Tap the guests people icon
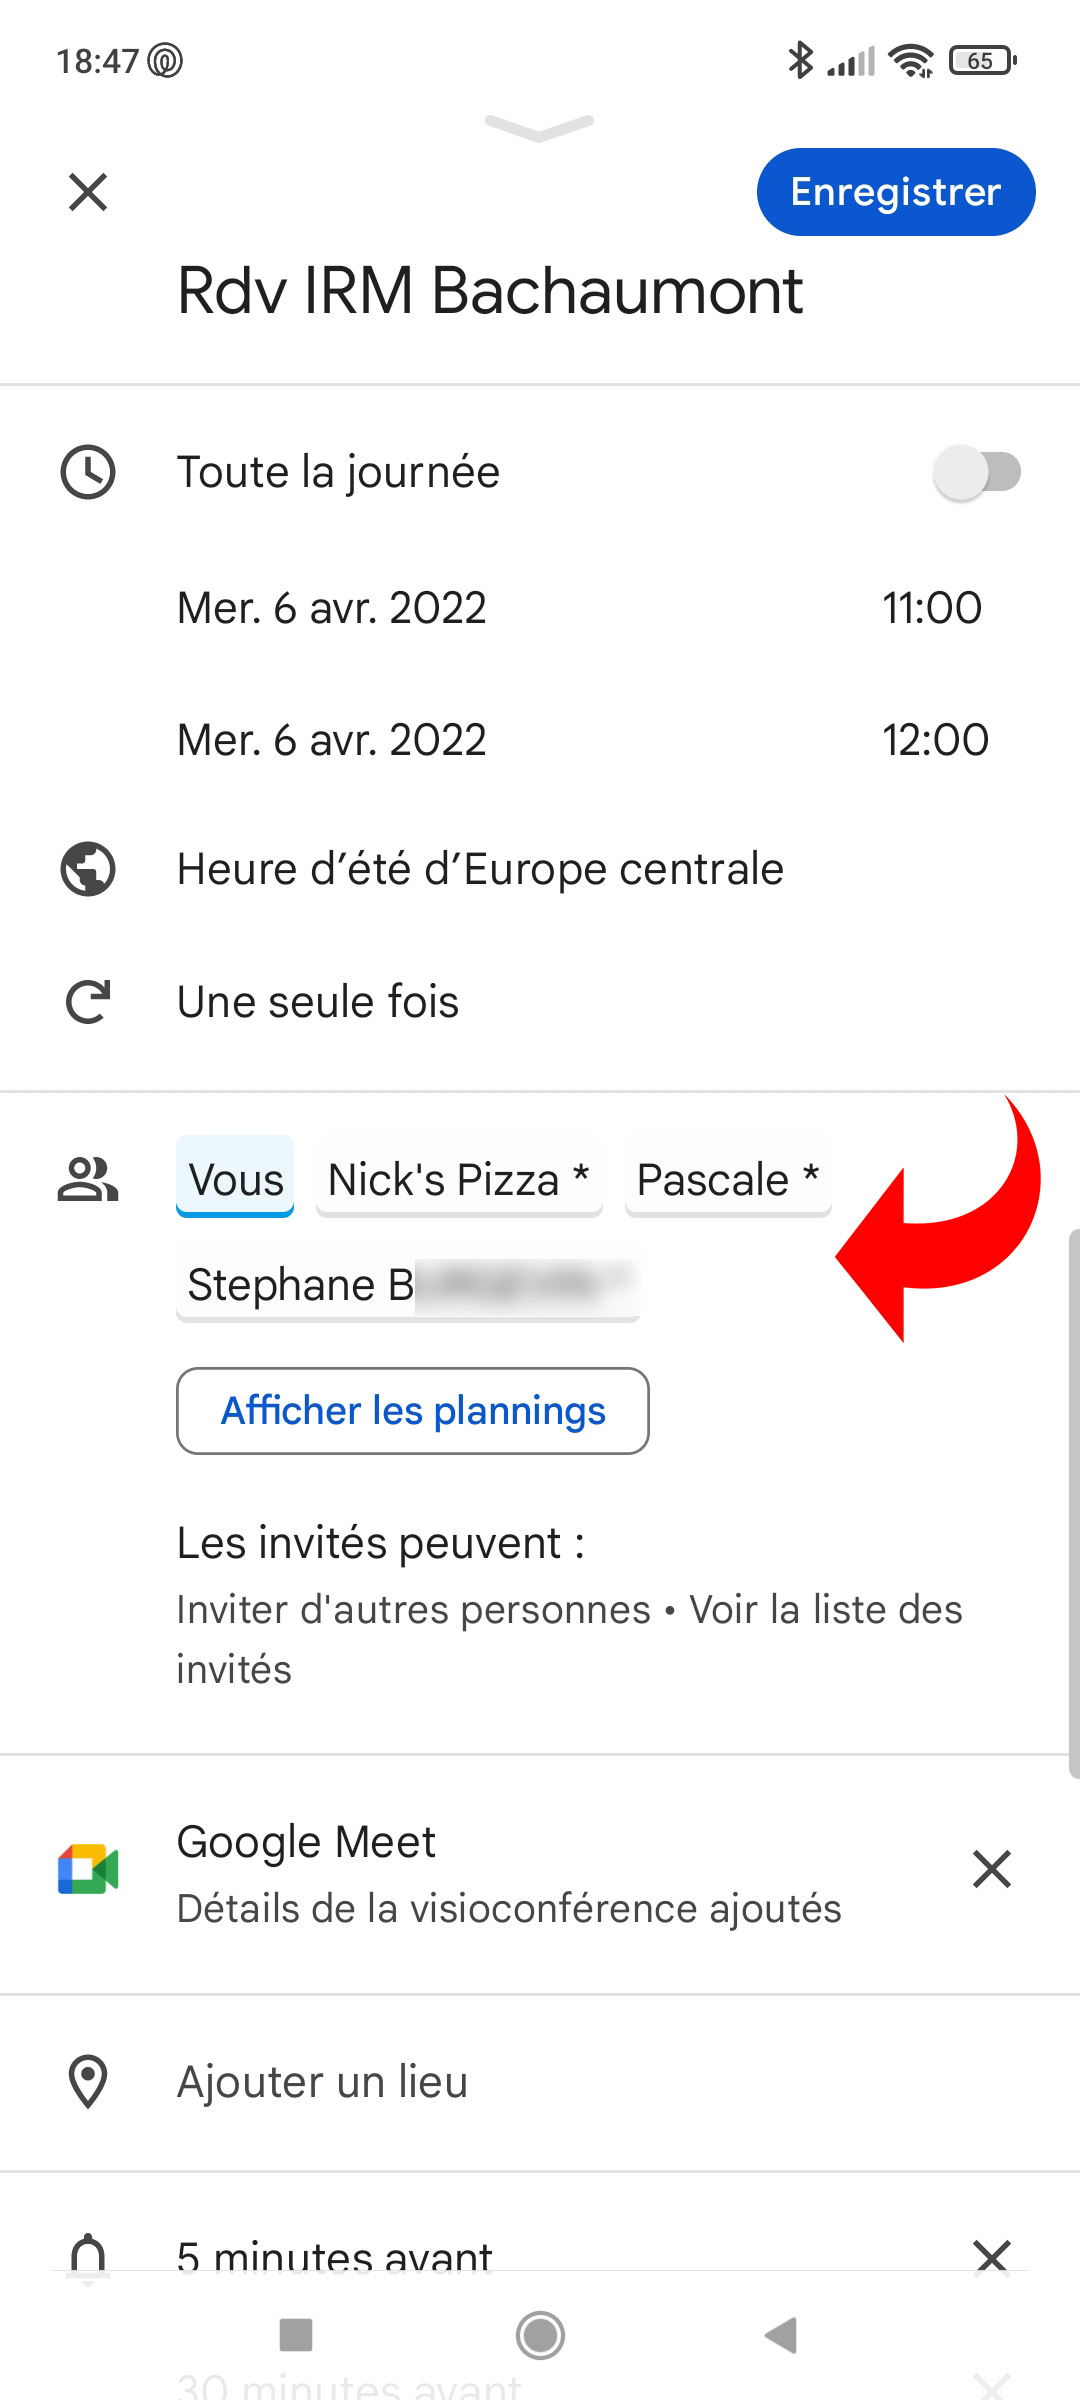This screenshot has width=1080, height=2400. click(88, 1179)
